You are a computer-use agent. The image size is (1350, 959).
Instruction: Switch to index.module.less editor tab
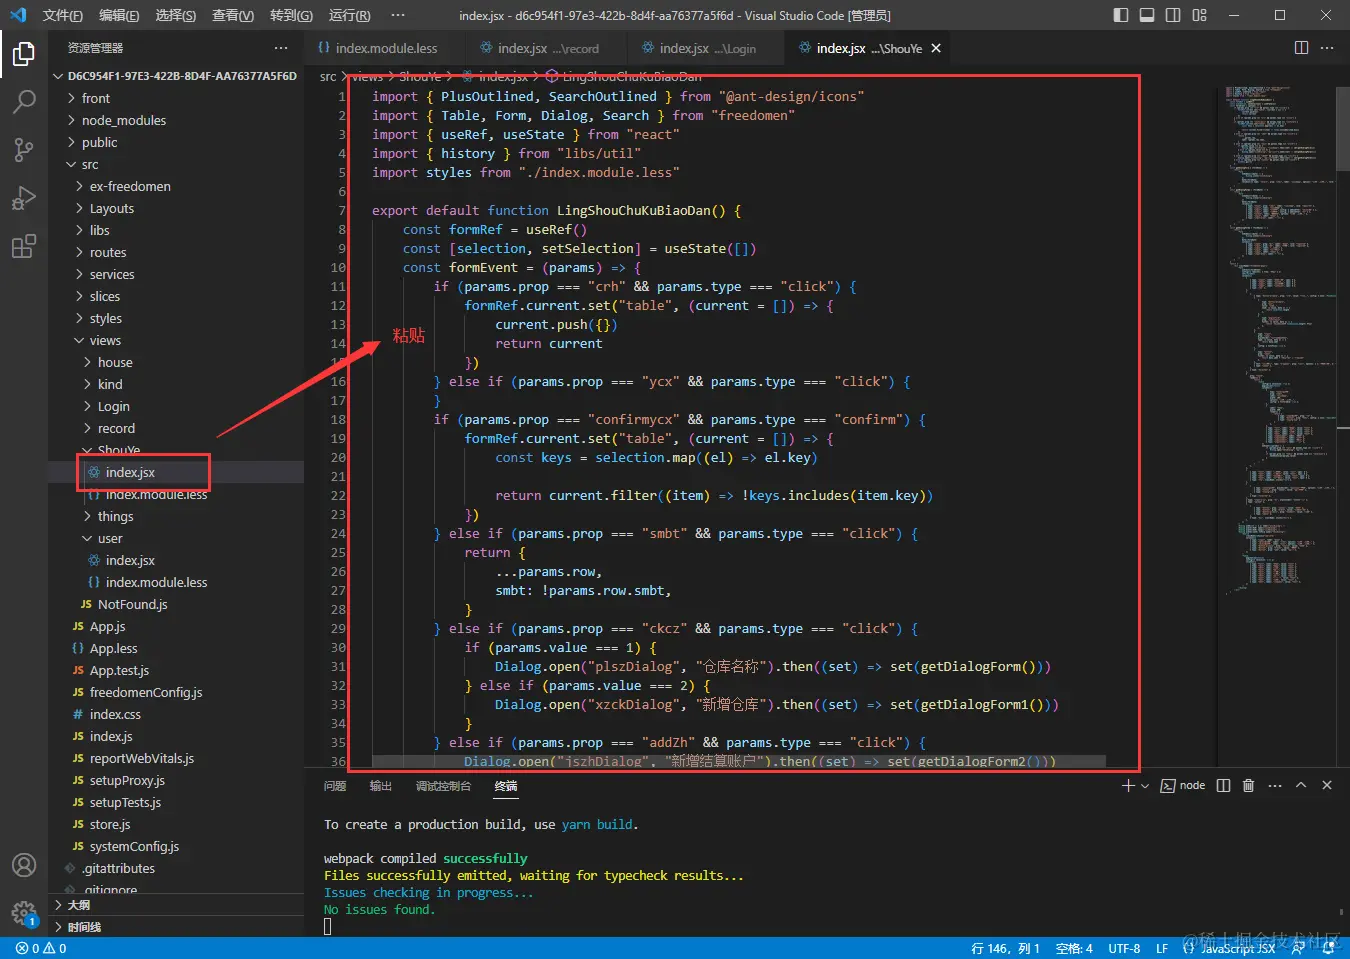(x=385, y=48)
